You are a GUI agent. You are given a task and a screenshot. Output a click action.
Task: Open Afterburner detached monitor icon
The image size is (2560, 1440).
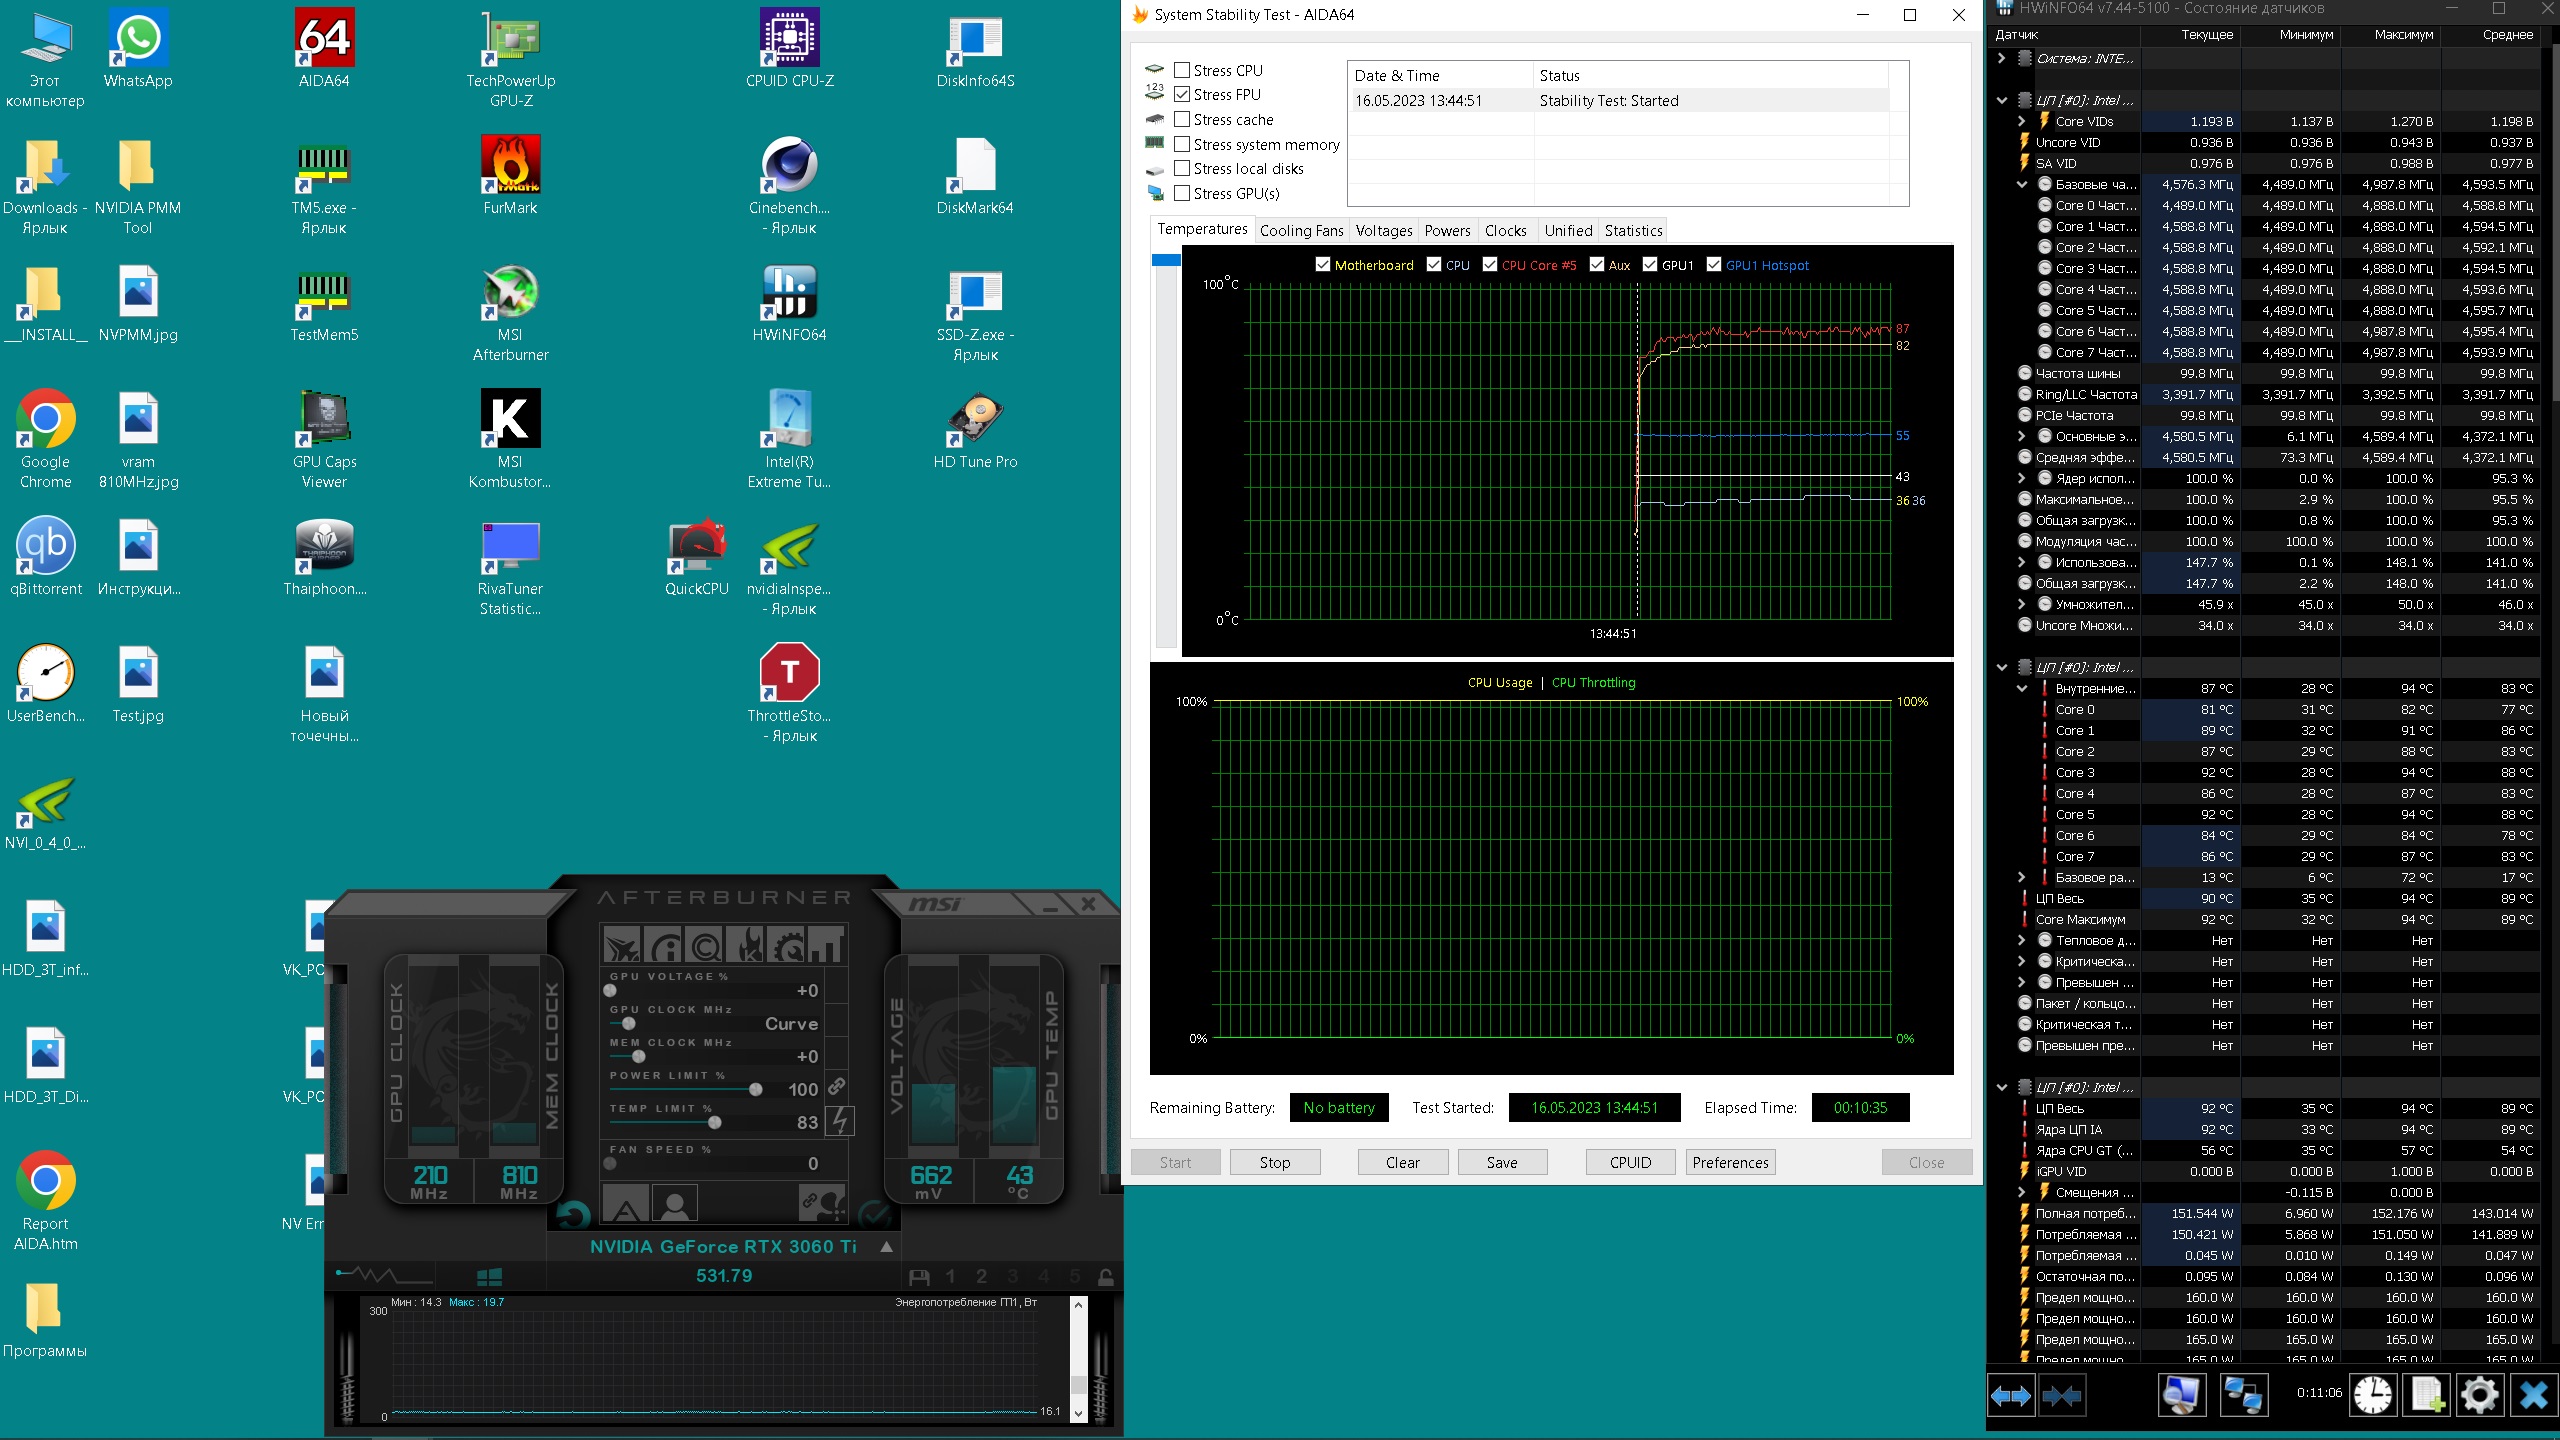click(828, 944)
